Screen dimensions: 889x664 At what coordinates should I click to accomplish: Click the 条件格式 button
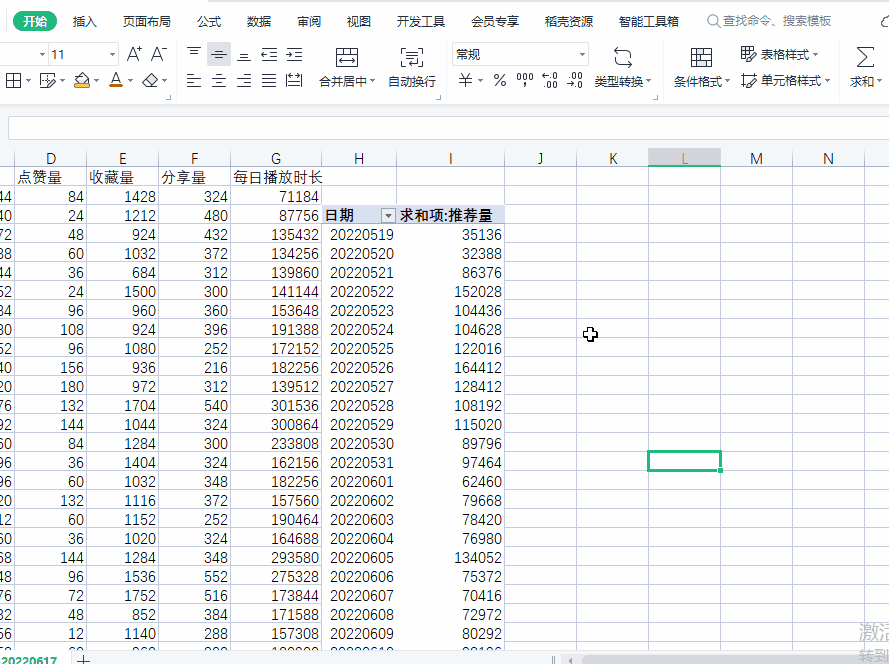click(x=701, y=66)
